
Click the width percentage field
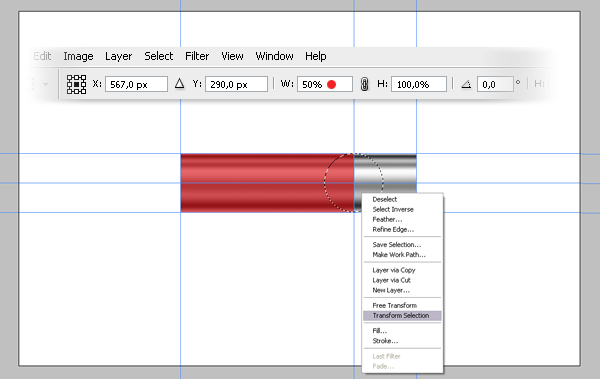pyautogui.click(x=324, y=84)
